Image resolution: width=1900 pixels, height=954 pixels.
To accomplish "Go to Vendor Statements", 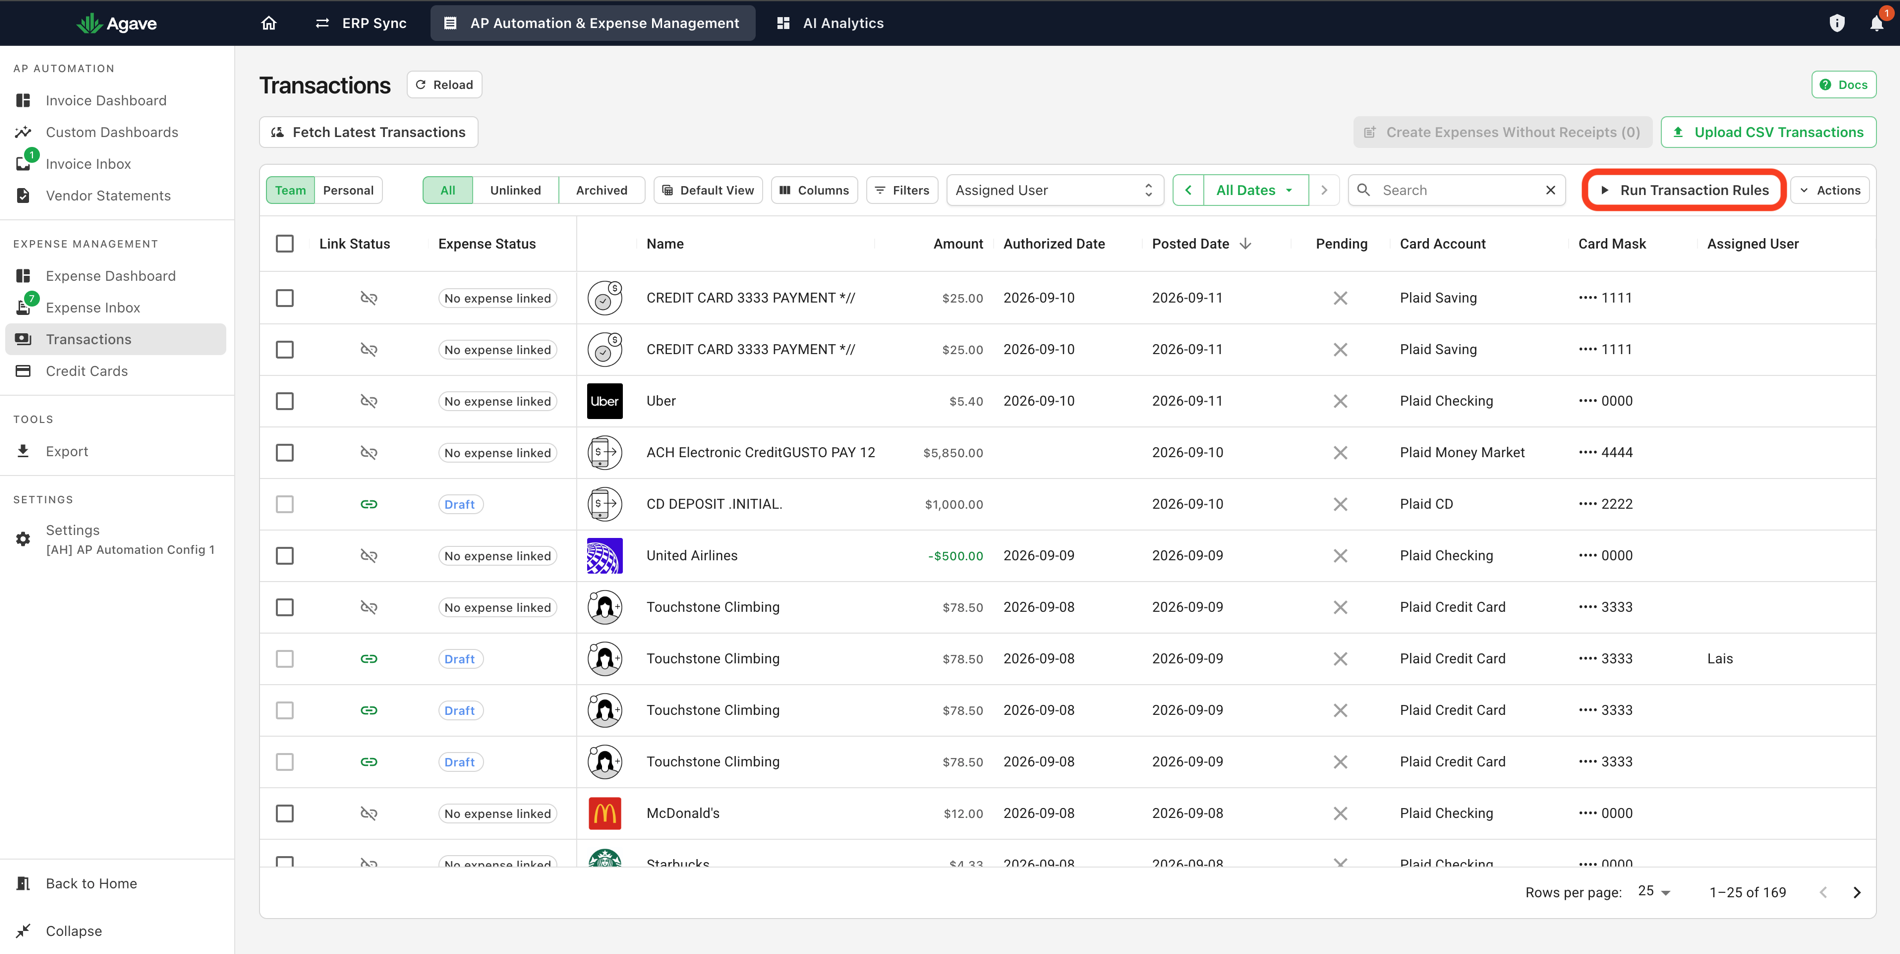I will [108, 196].
